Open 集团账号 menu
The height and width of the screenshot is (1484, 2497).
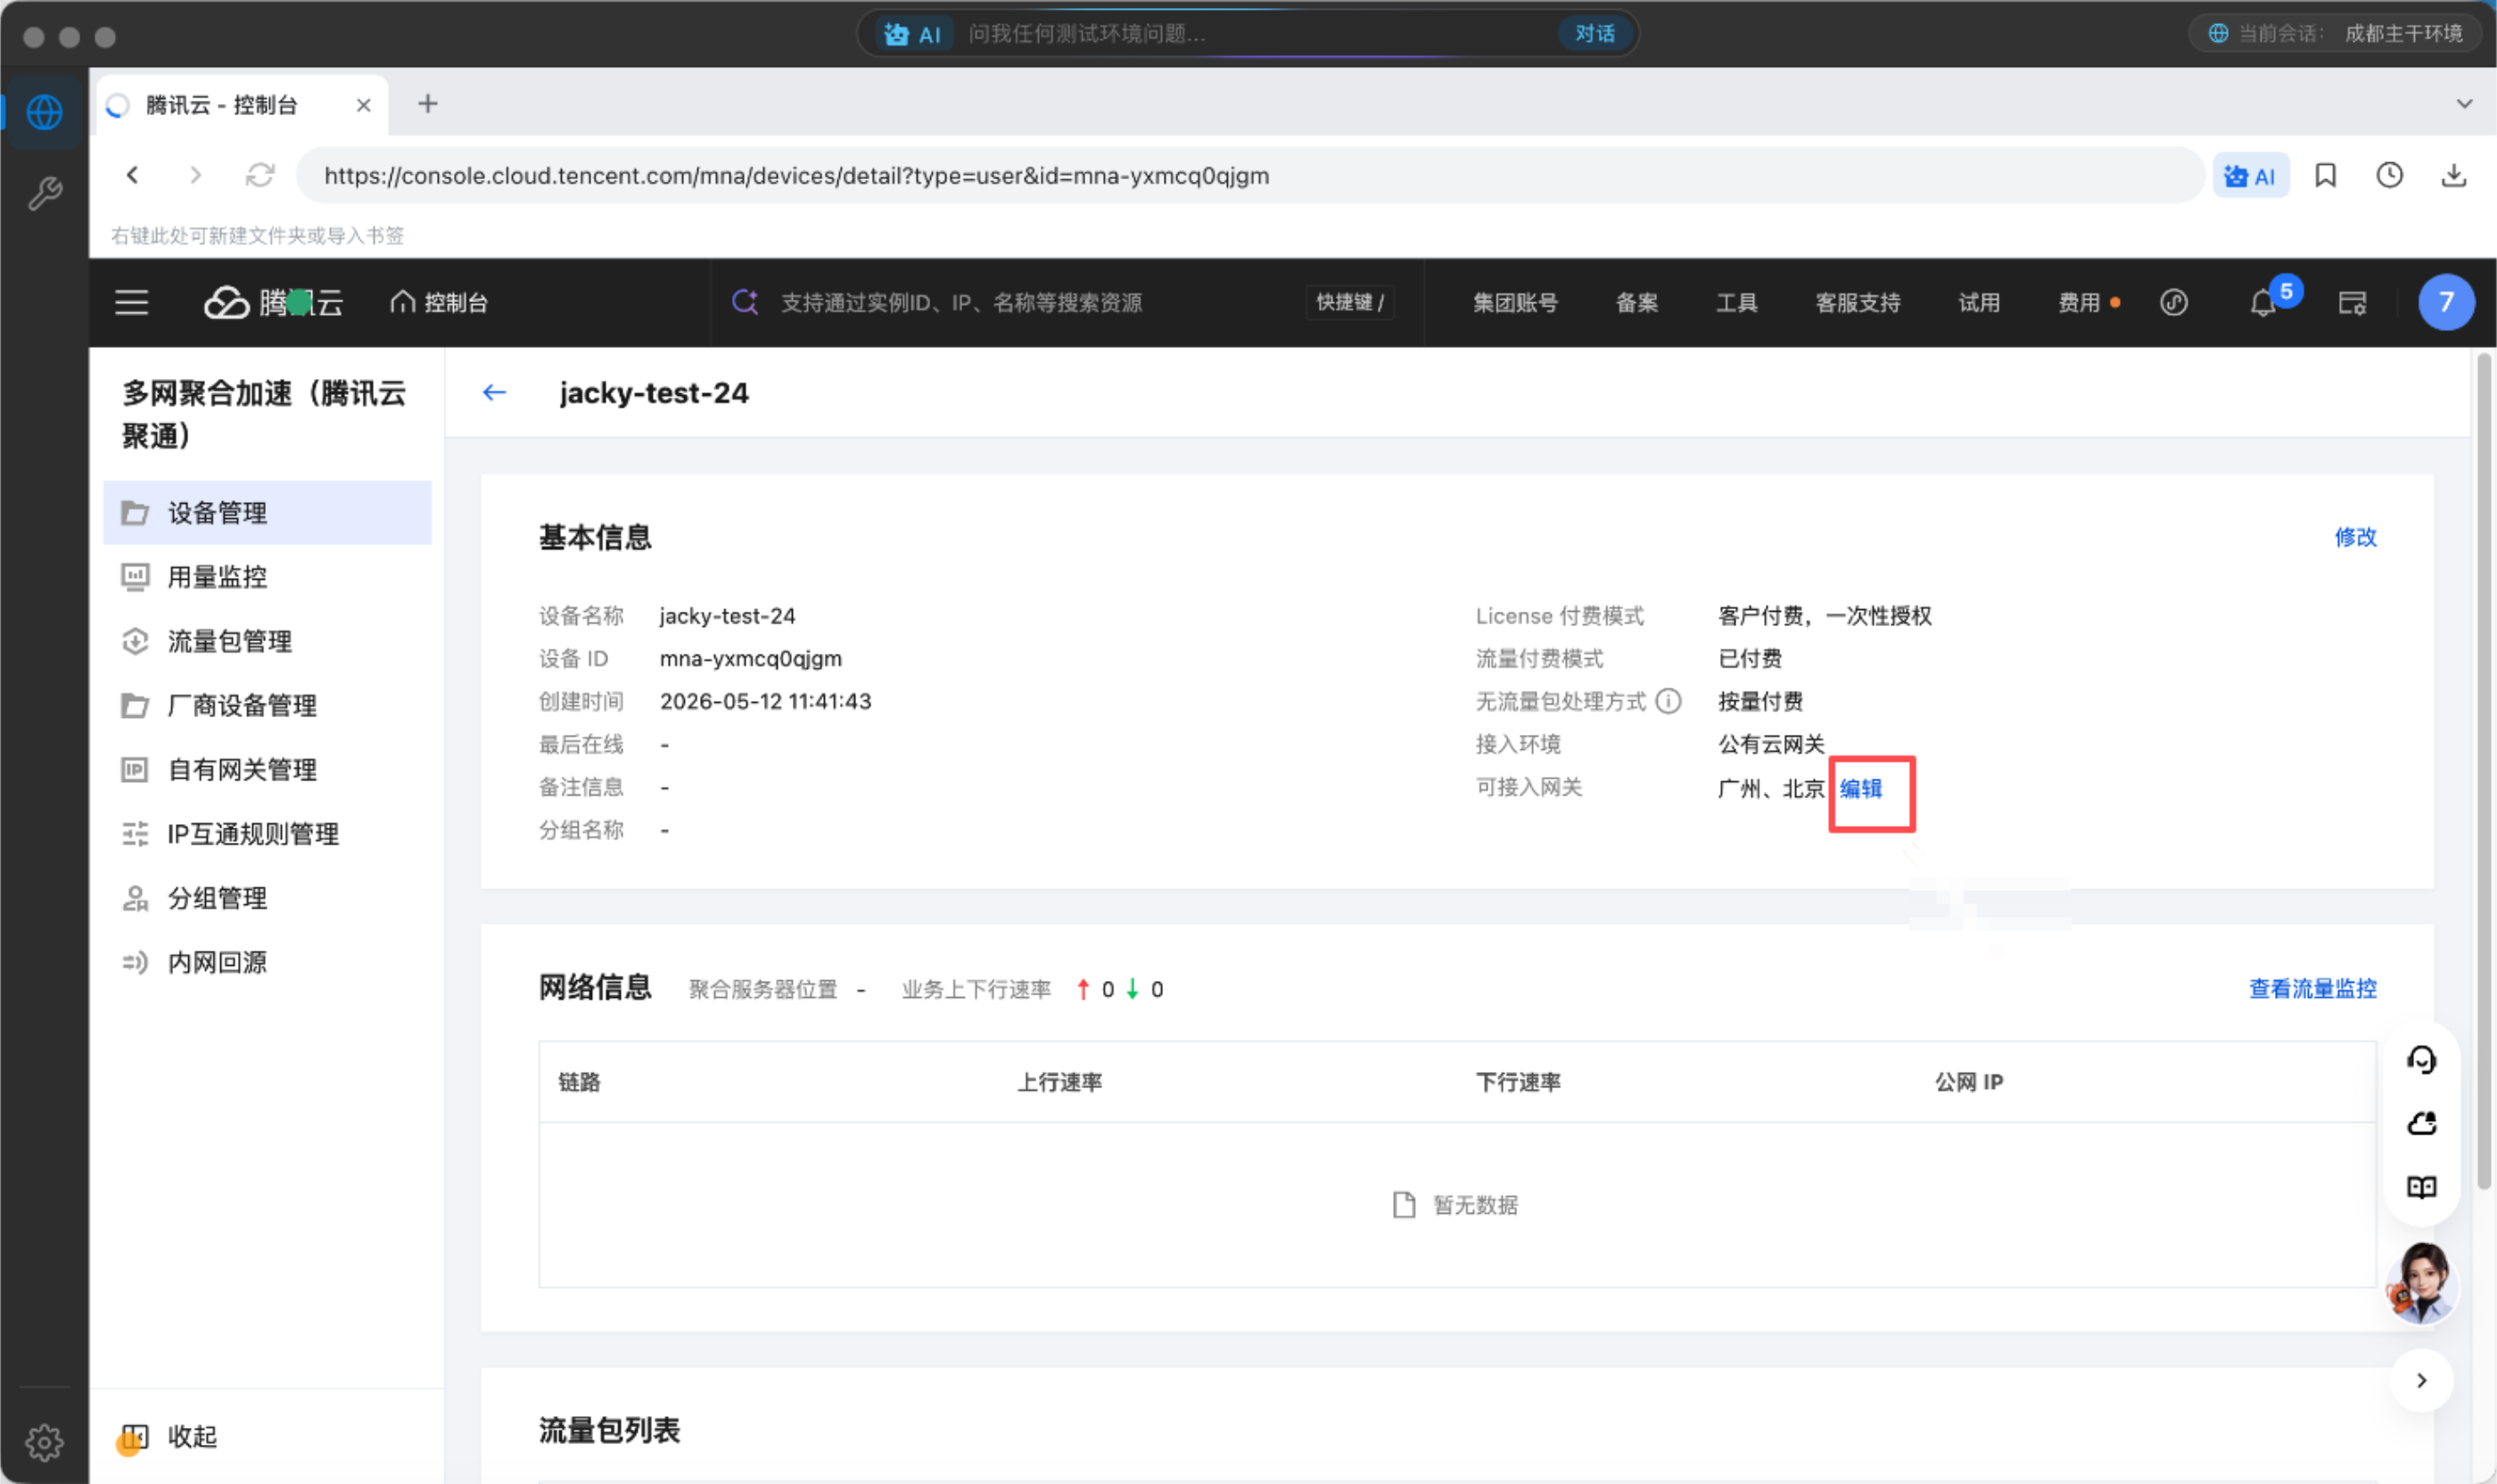click(x=1515, y=302)
